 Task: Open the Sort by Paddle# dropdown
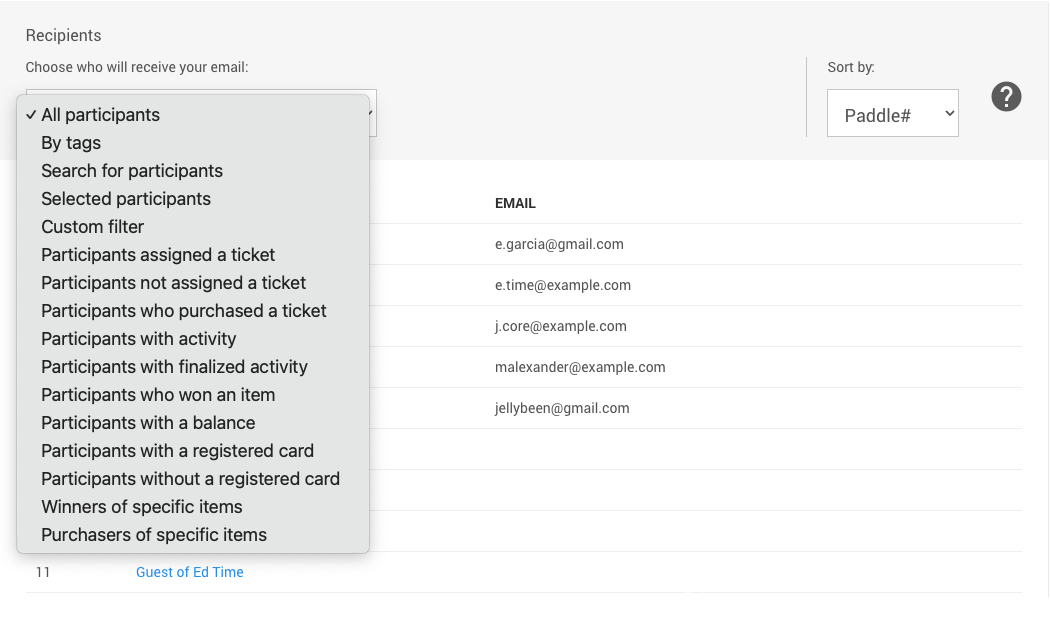pyautogui.click(x=892, y=114)
